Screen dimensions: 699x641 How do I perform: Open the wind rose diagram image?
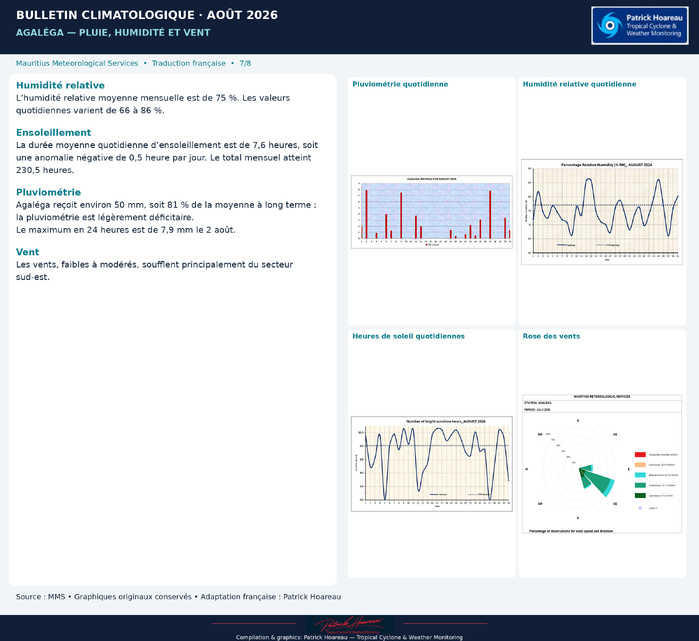tap(602, 464)
